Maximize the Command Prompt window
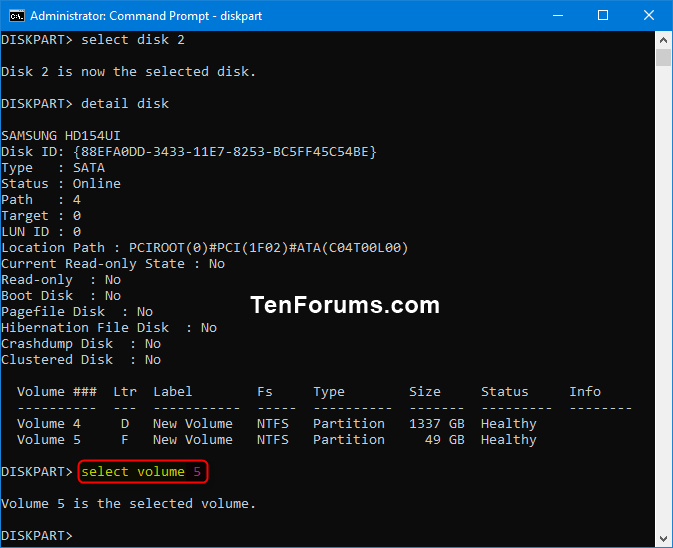673x548 pixels. (x=603, y=15)
